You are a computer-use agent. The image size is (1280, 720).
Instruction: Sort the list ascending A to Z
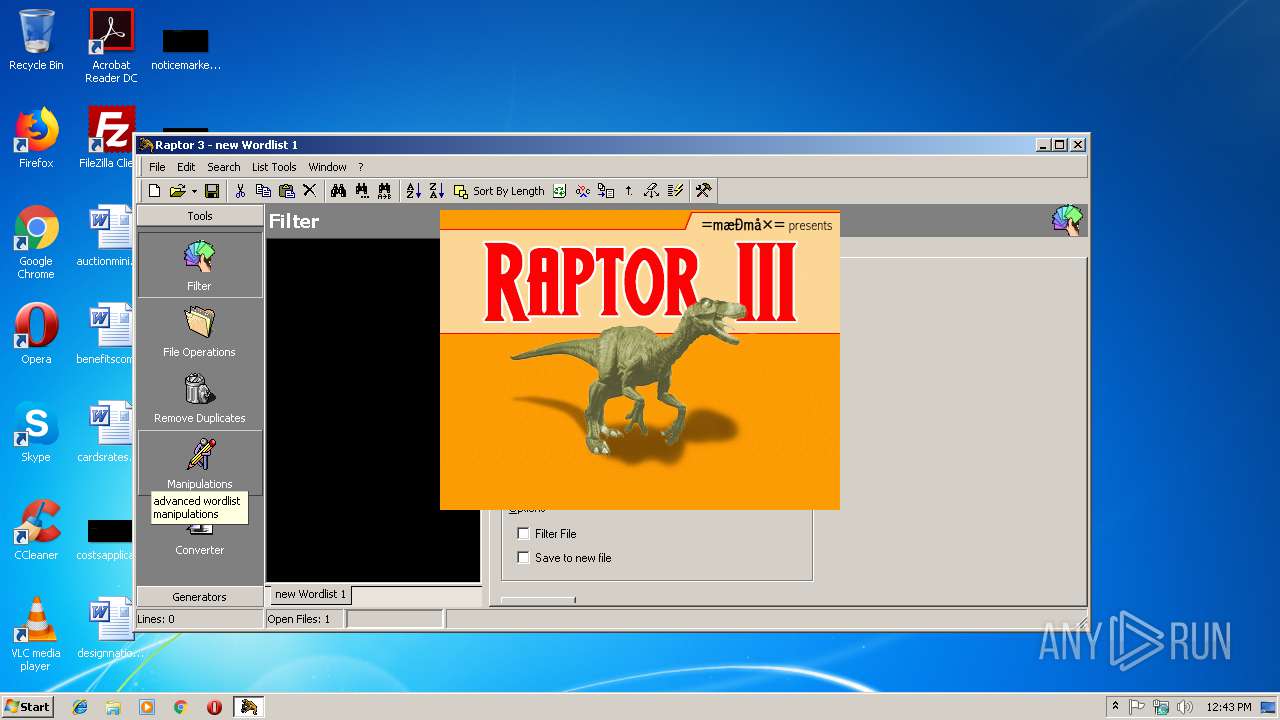[413, 191]
